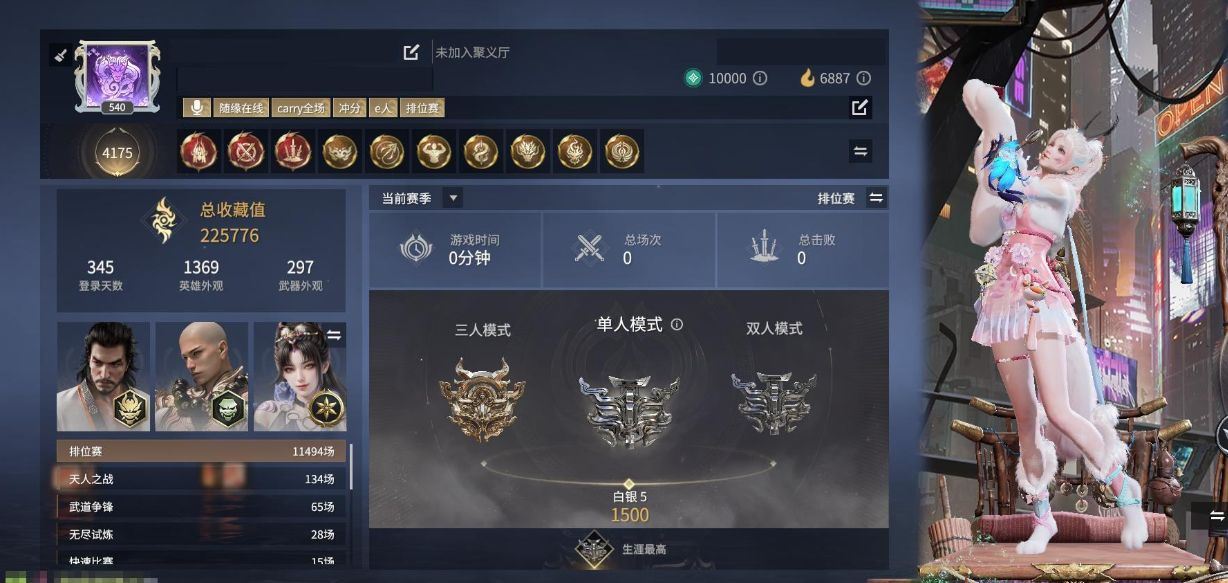Click the microphone tag icon

click(x=198, y=108)
